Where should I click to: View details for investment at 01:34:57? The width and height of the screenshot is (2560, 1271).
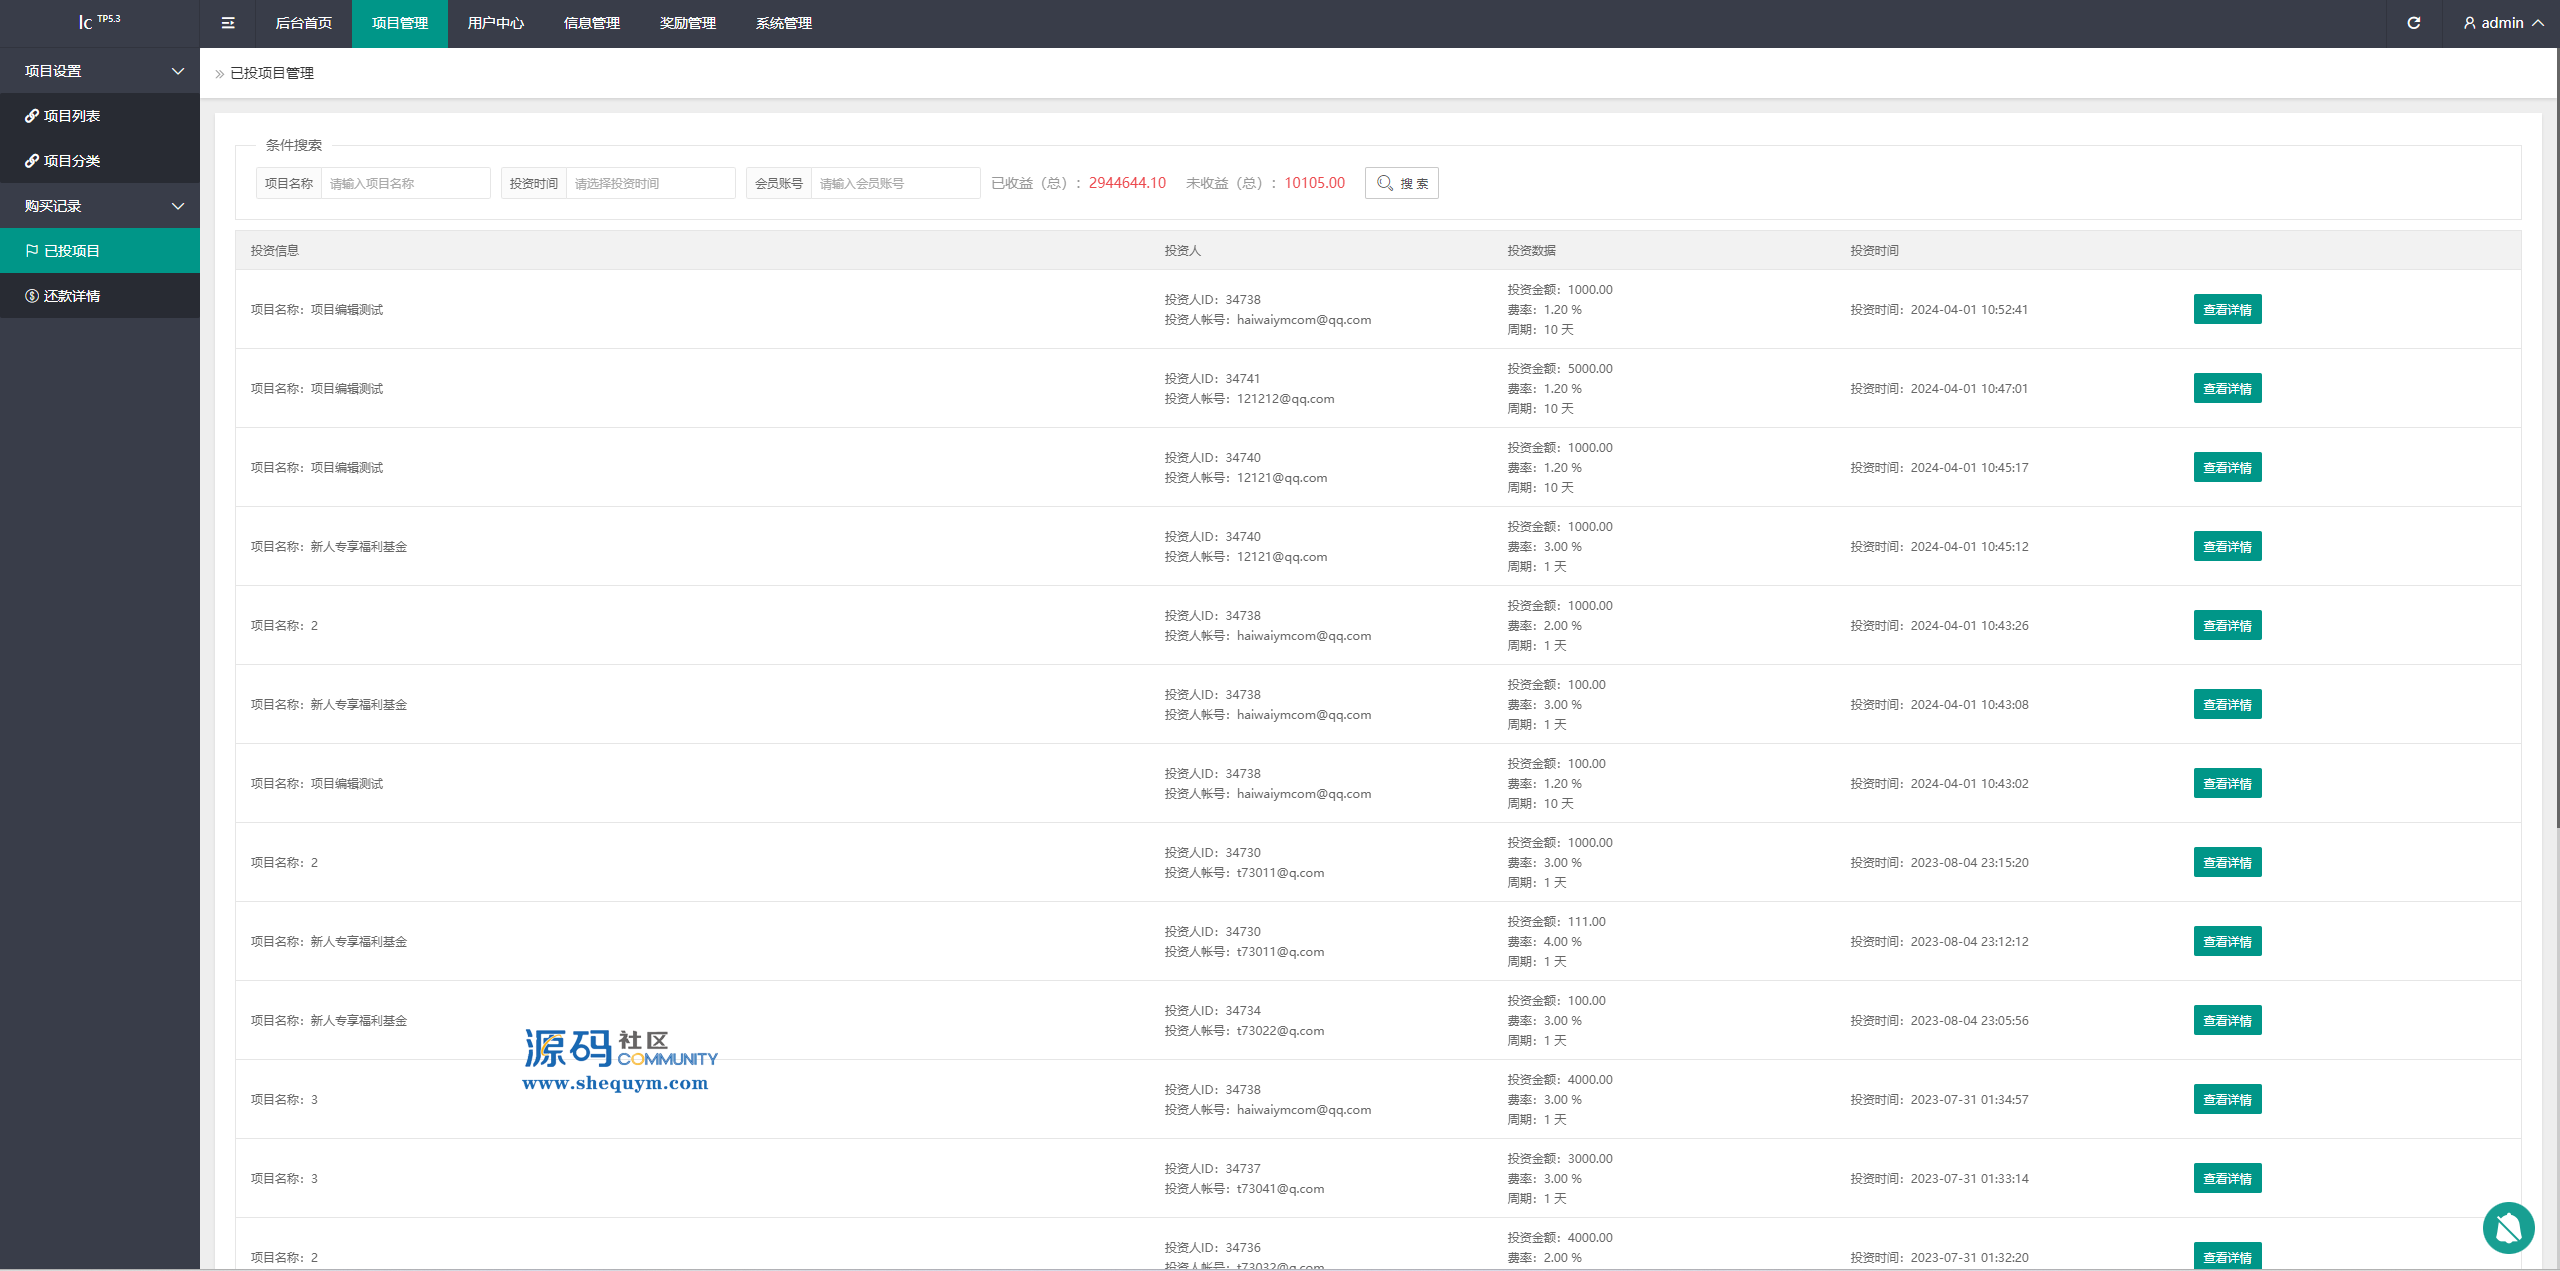click(2227, 1100)
